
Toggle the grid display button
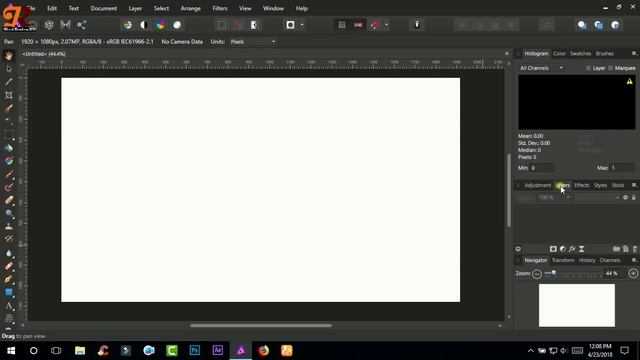coord(342,25)
